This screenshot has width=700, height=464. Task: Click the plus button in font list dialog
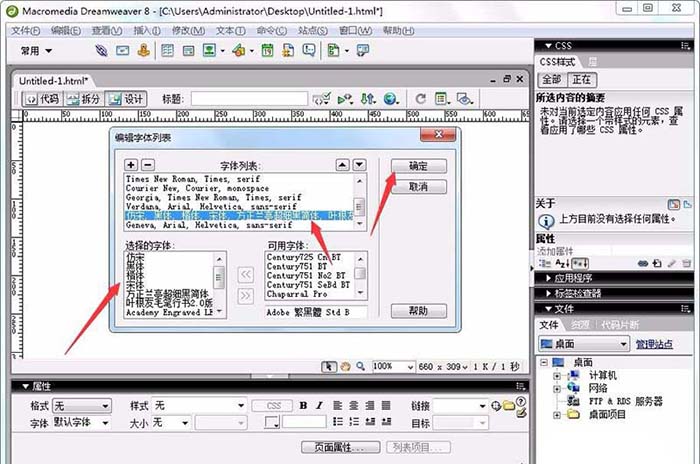pos(131,165)
